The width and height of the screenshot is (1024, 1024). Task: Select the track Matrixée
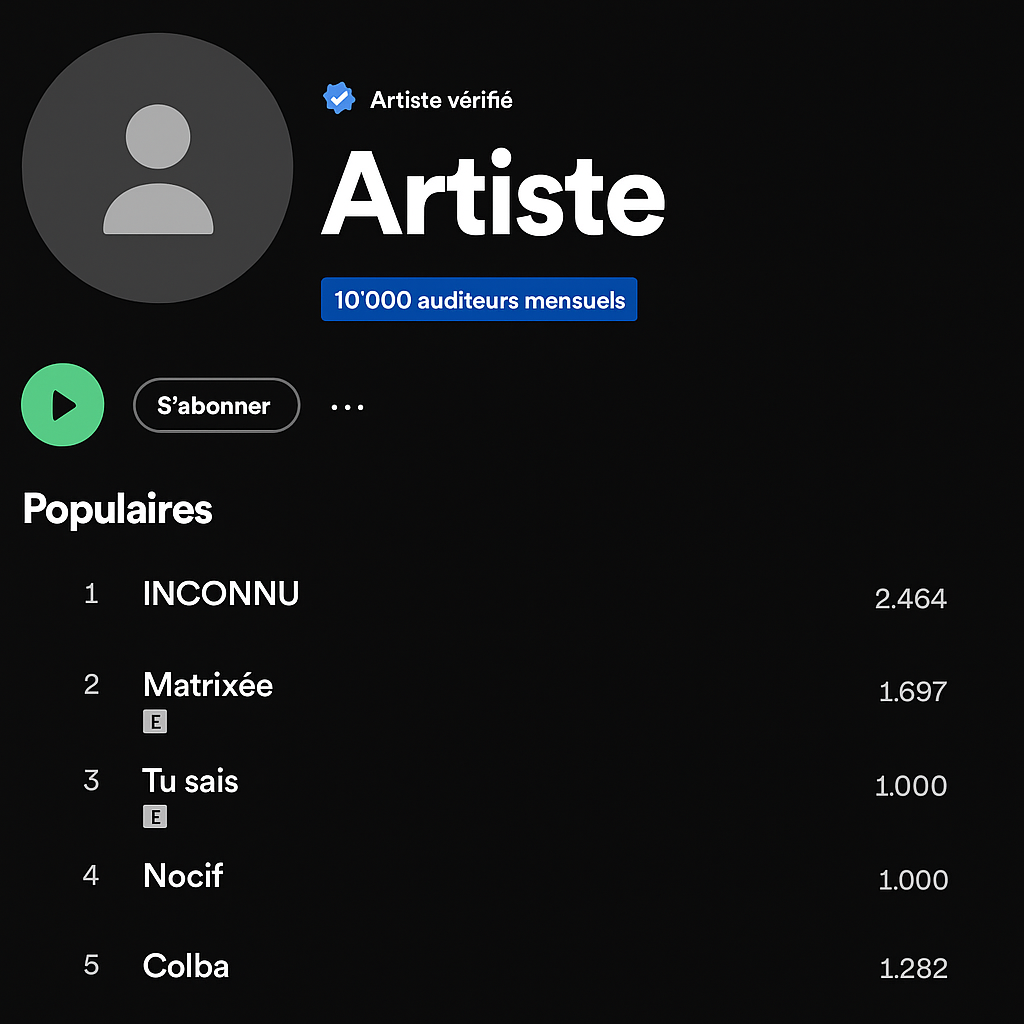(x=207, y=686)
